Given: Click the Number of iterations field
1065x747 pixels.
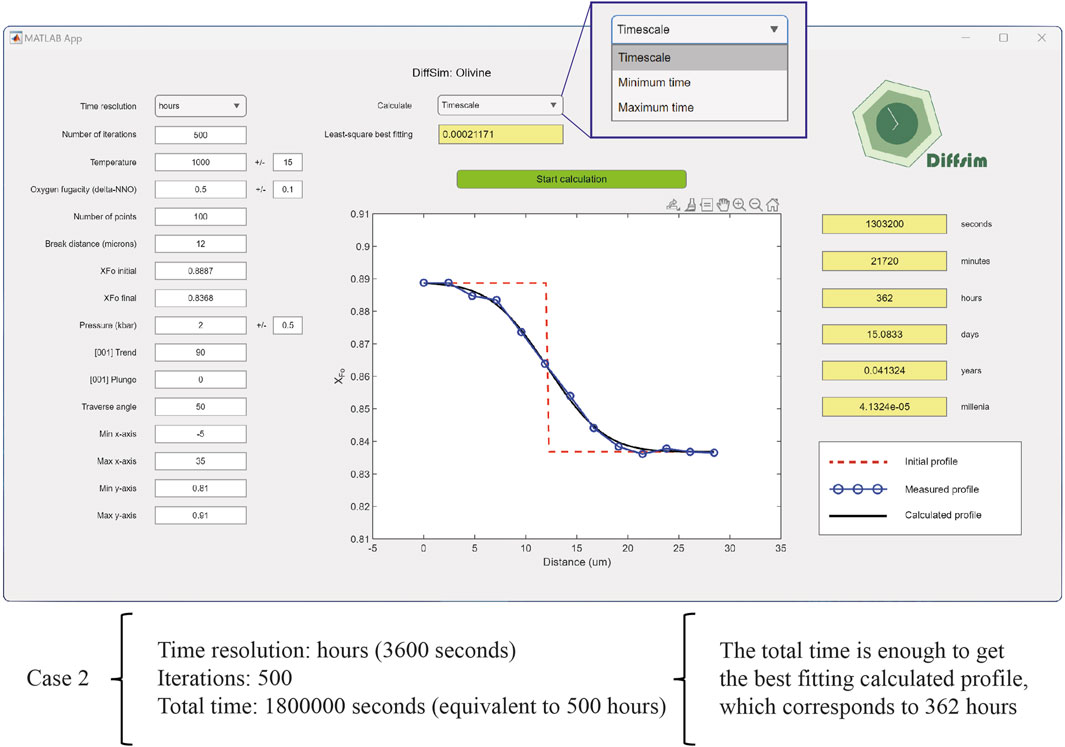Looking at the screenshot, I should point(200,135).
